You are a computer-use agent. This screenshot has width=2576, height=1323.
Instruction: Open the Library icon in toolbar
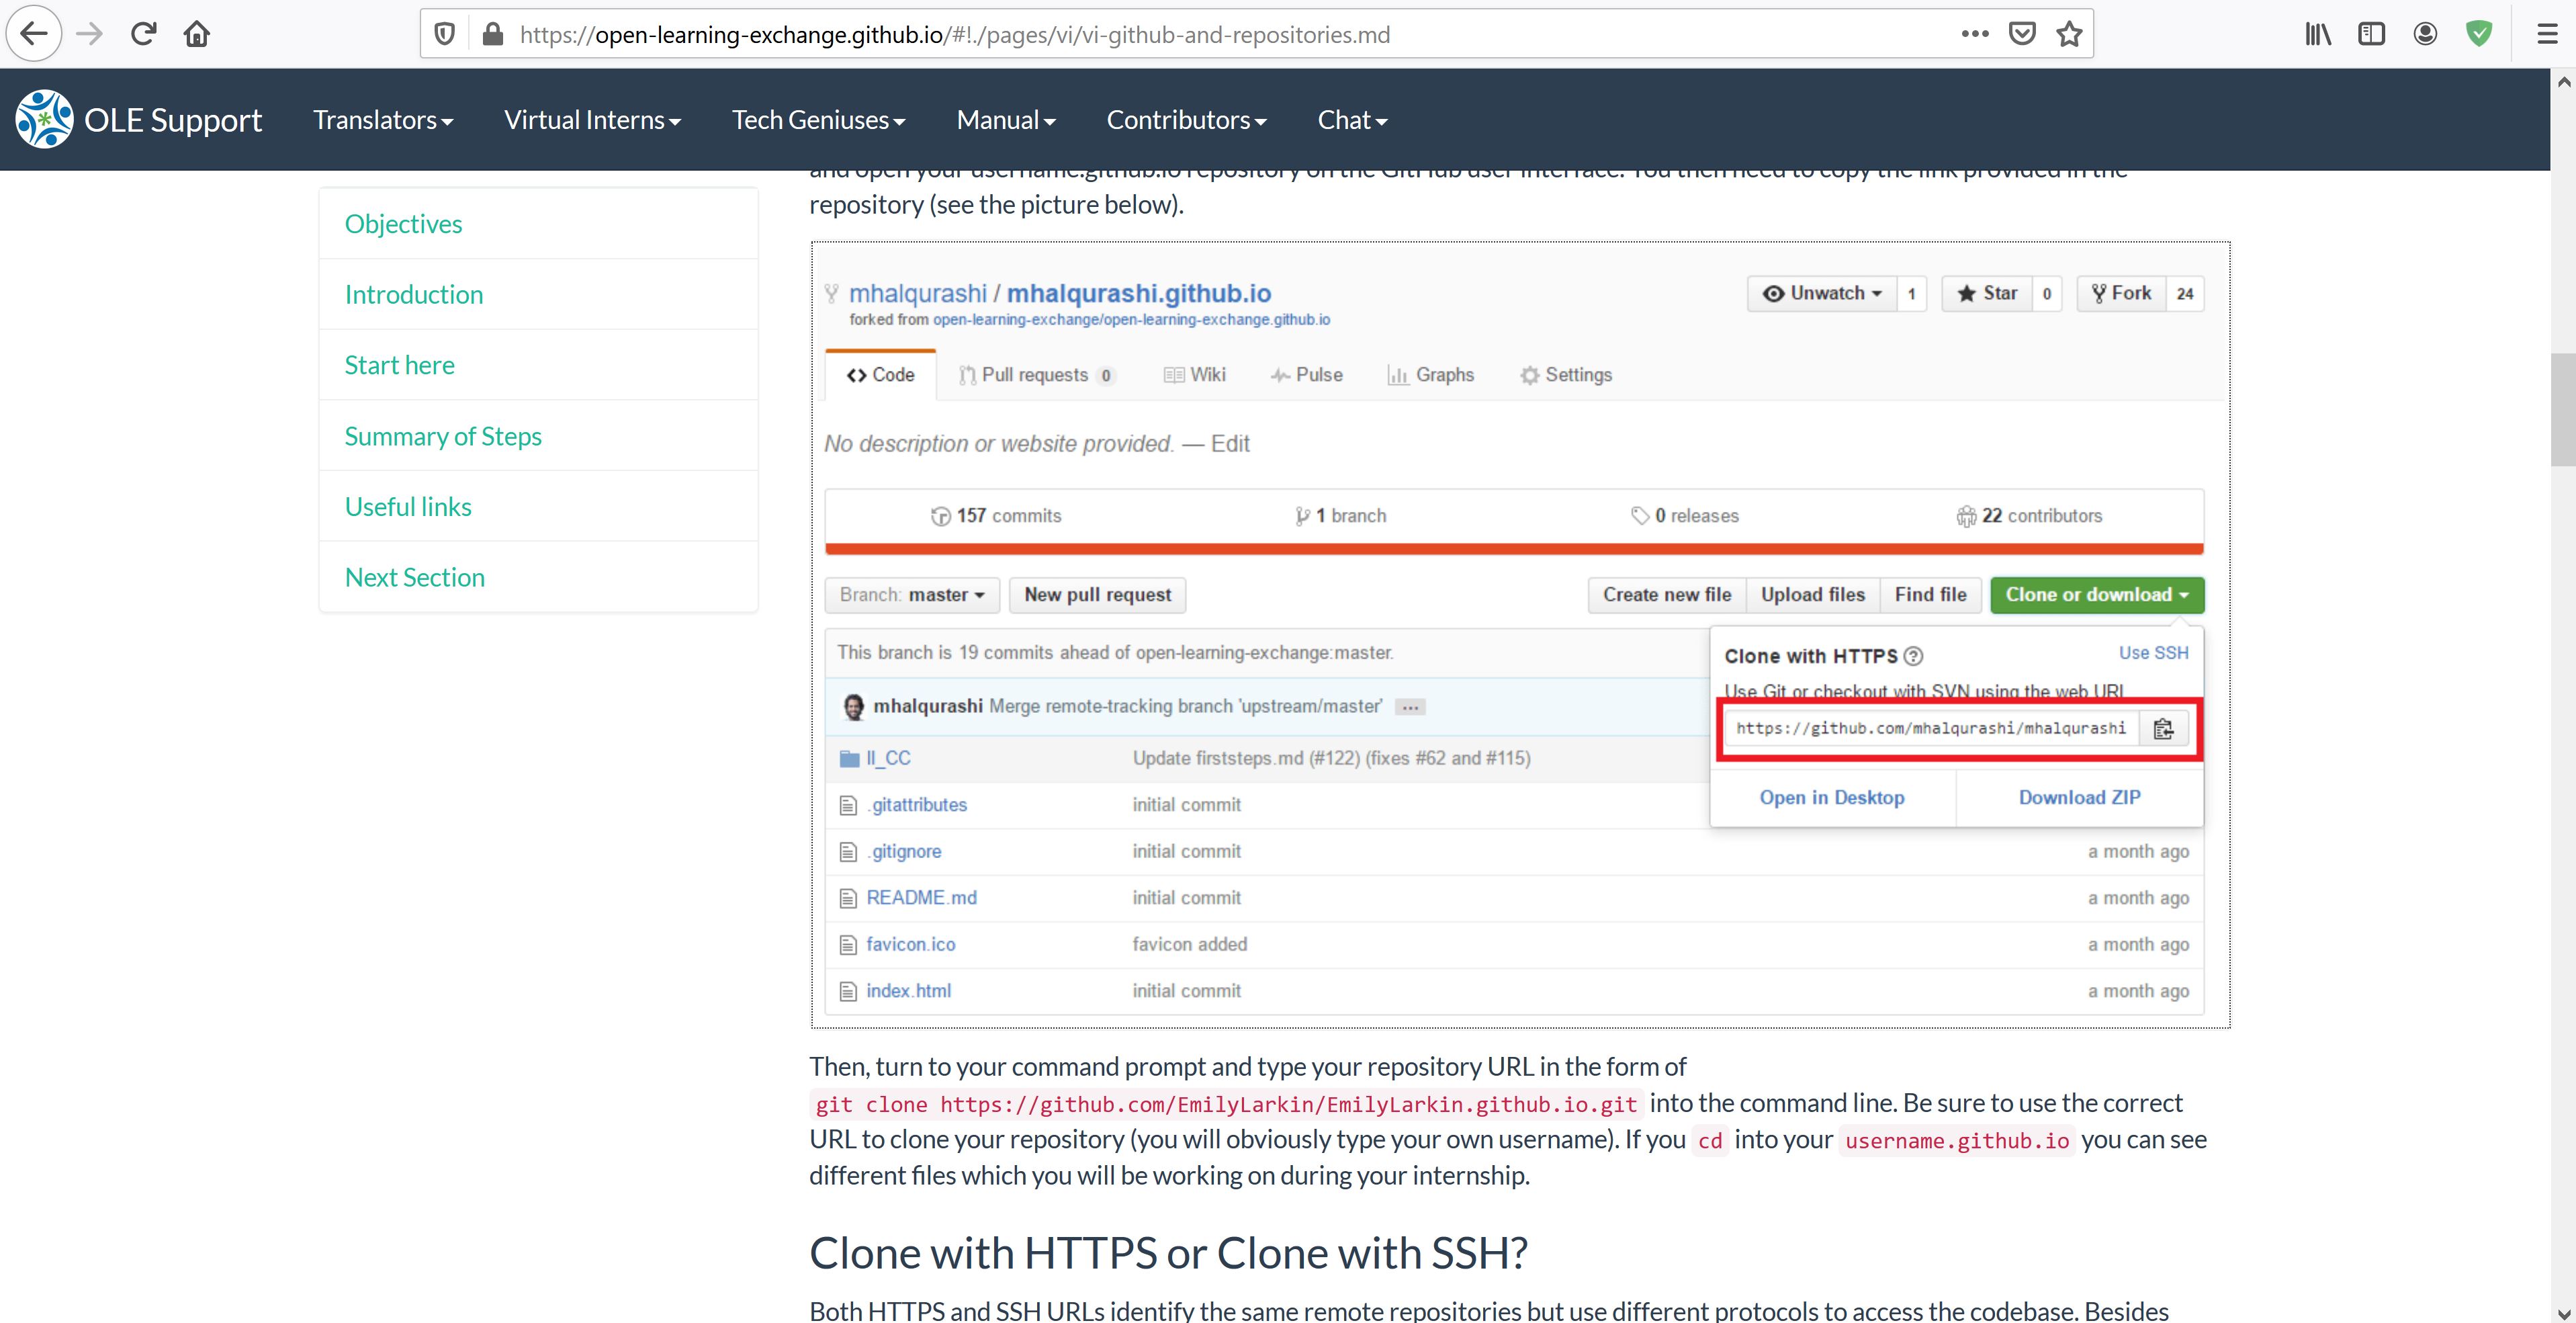click(x=2318, y=34)
